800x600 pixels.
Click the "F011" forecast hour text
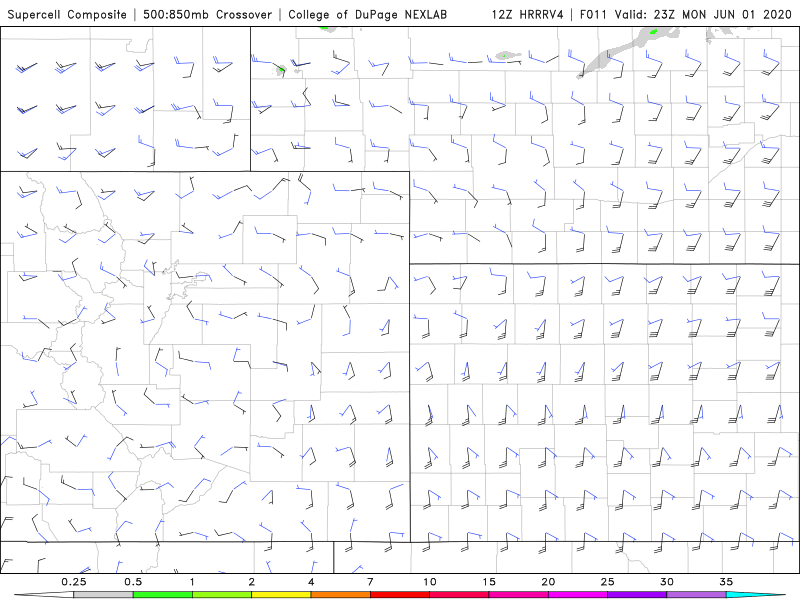coord(594,14)
